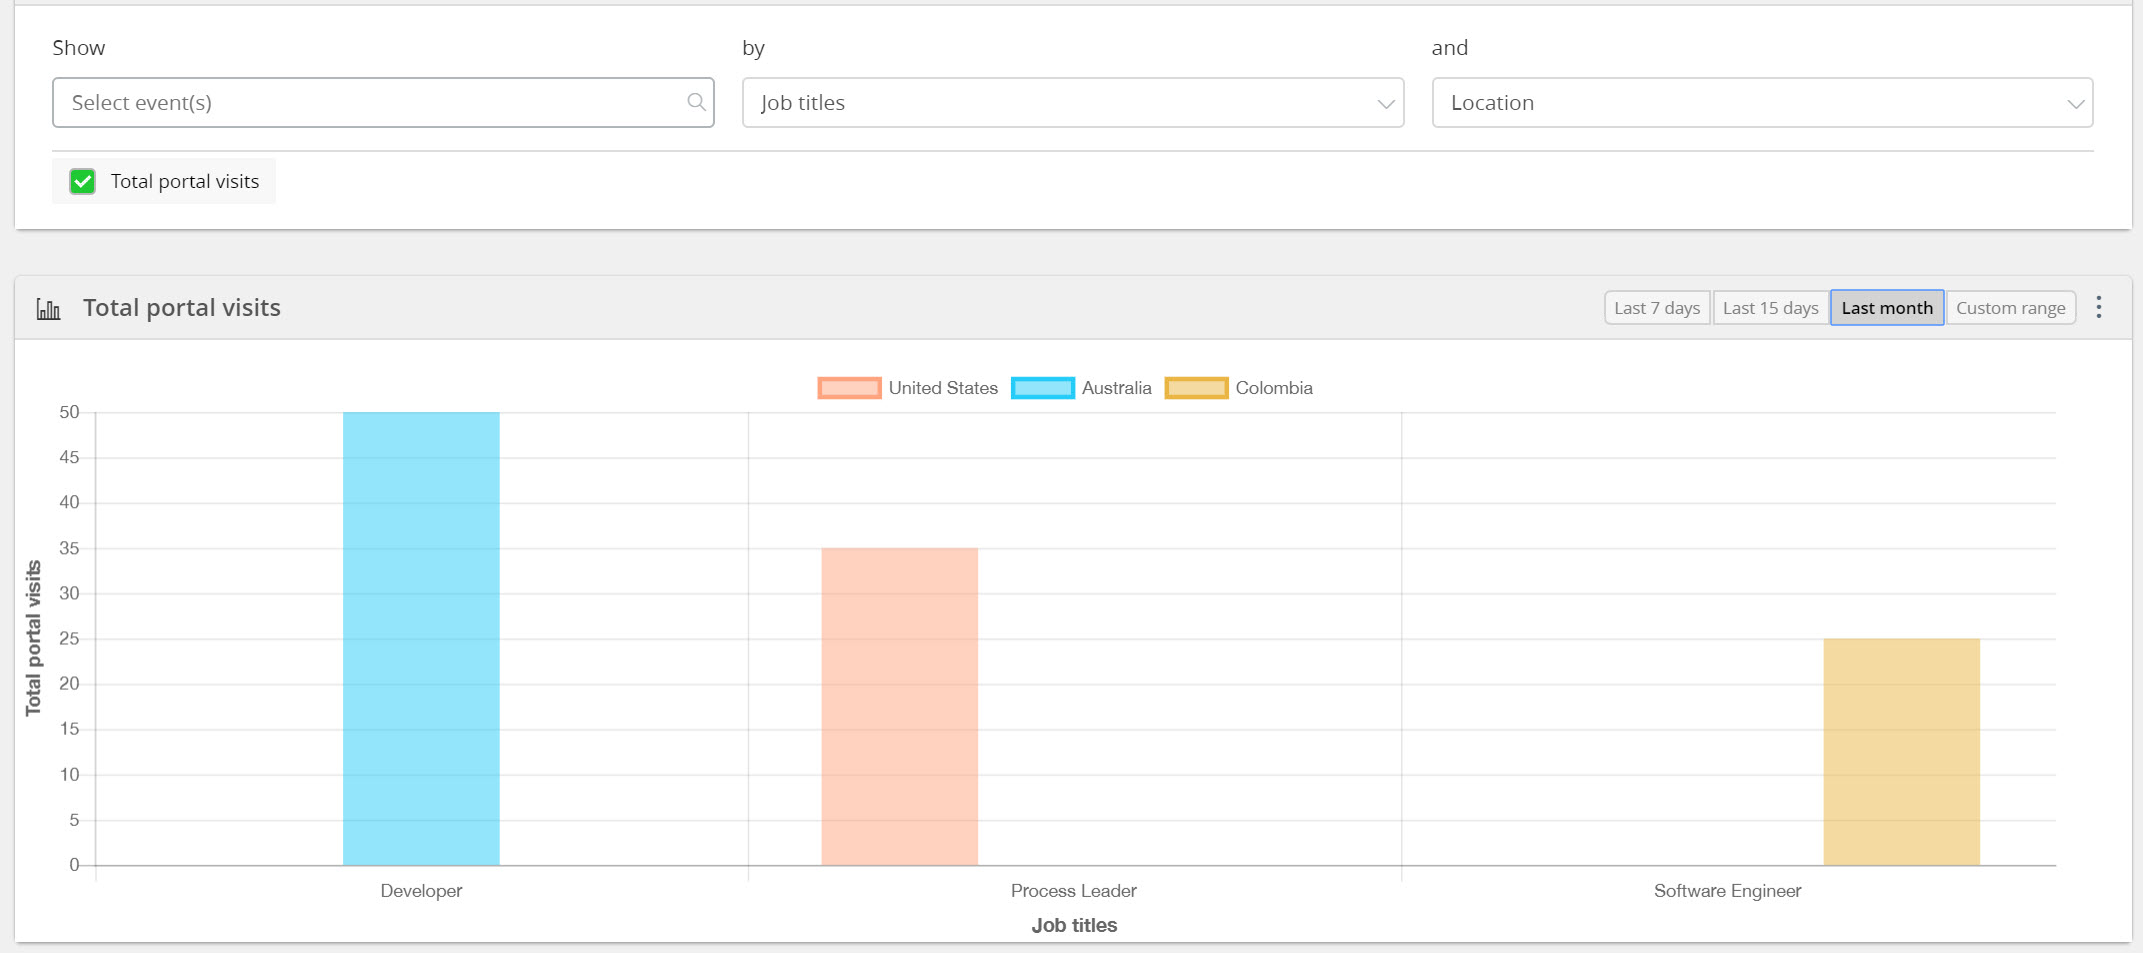Click the Australia legend label
The width and height of the screenshot is (2143, 953).
tap(1116, 388)
